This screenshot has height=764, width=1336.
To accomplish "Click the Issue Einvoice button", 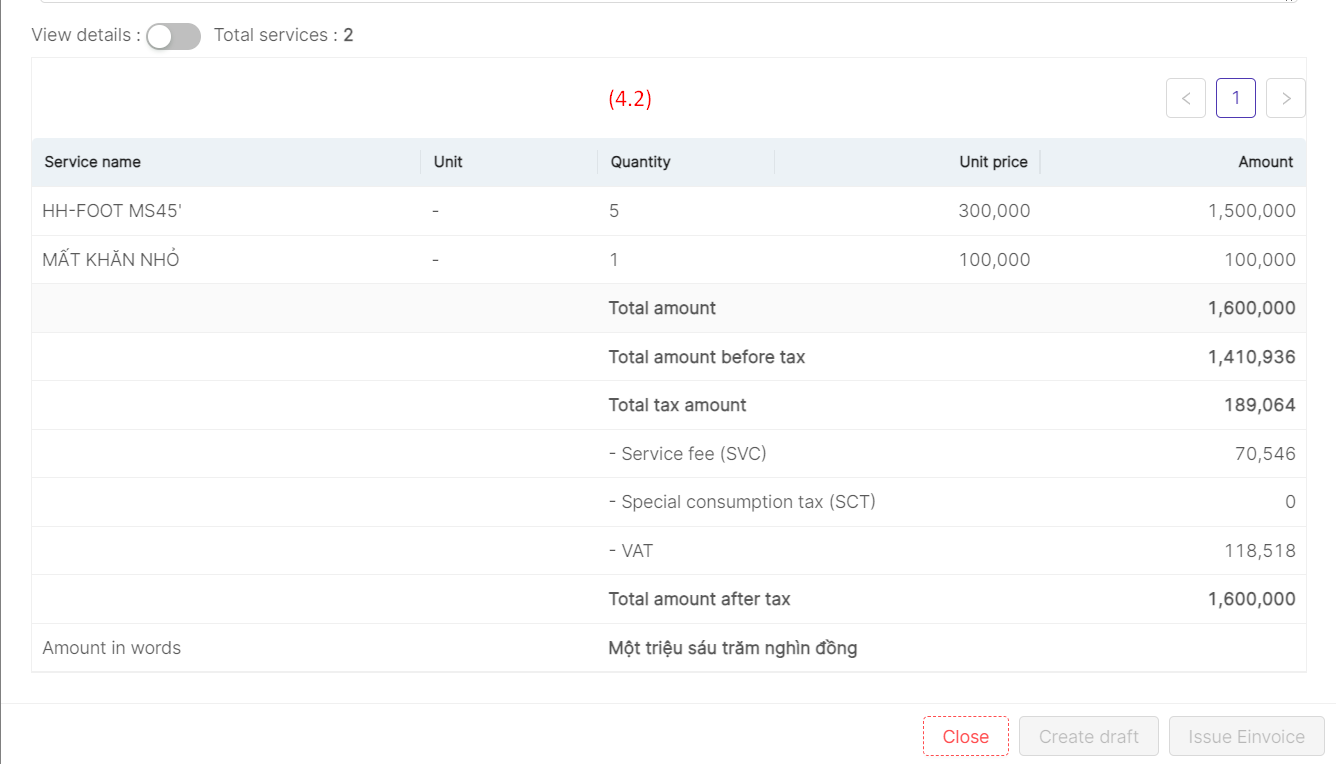I will point(1246,736).
